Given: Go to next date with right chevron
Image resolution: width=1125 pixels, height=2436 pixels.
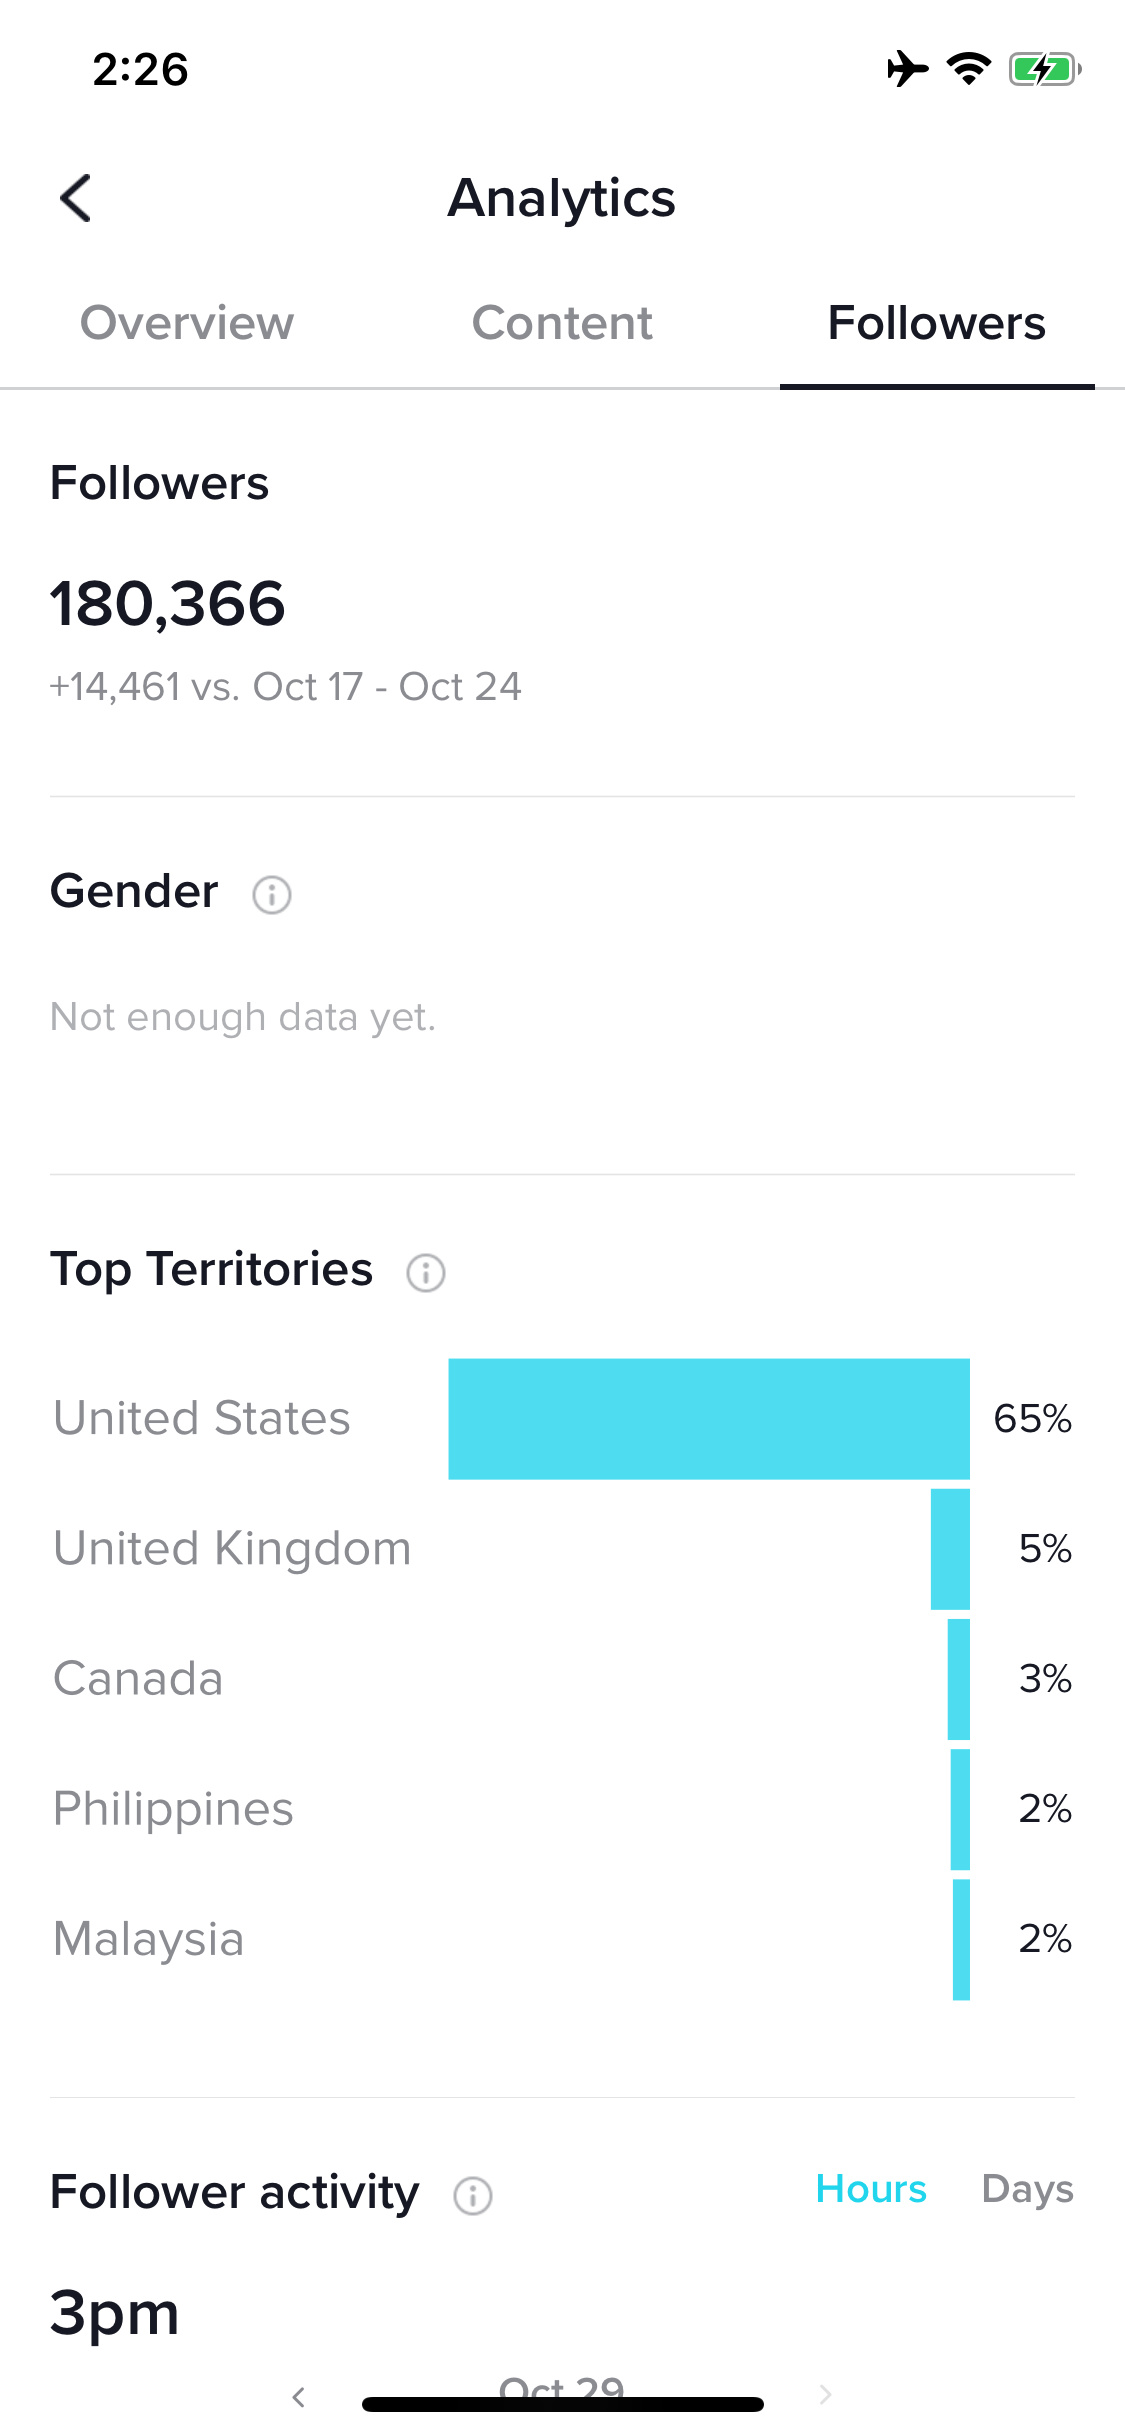Looking at the screenshot, I should tap(826, 2394).
